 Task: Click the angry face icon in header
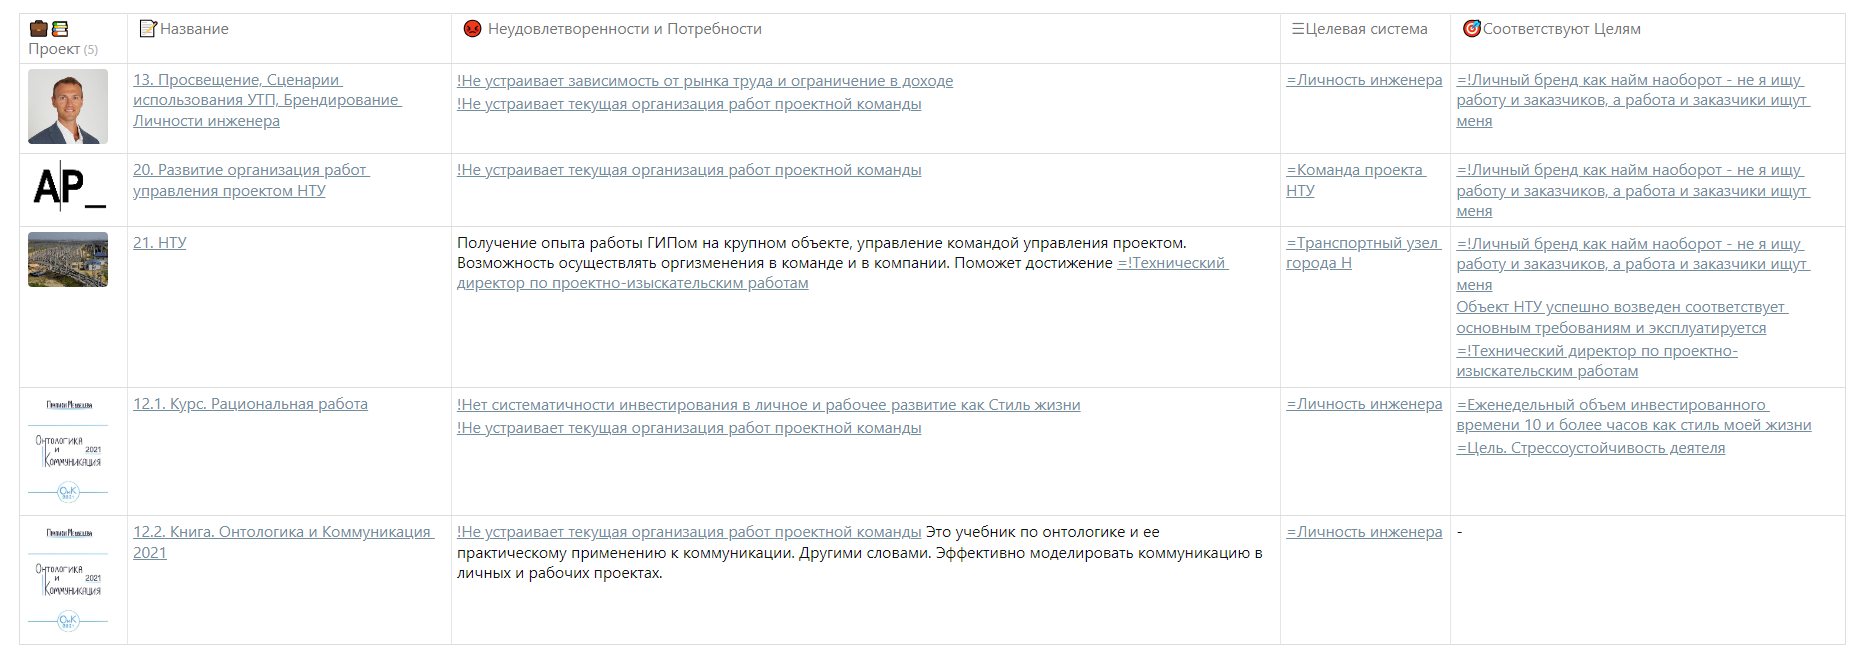point(472,29)
